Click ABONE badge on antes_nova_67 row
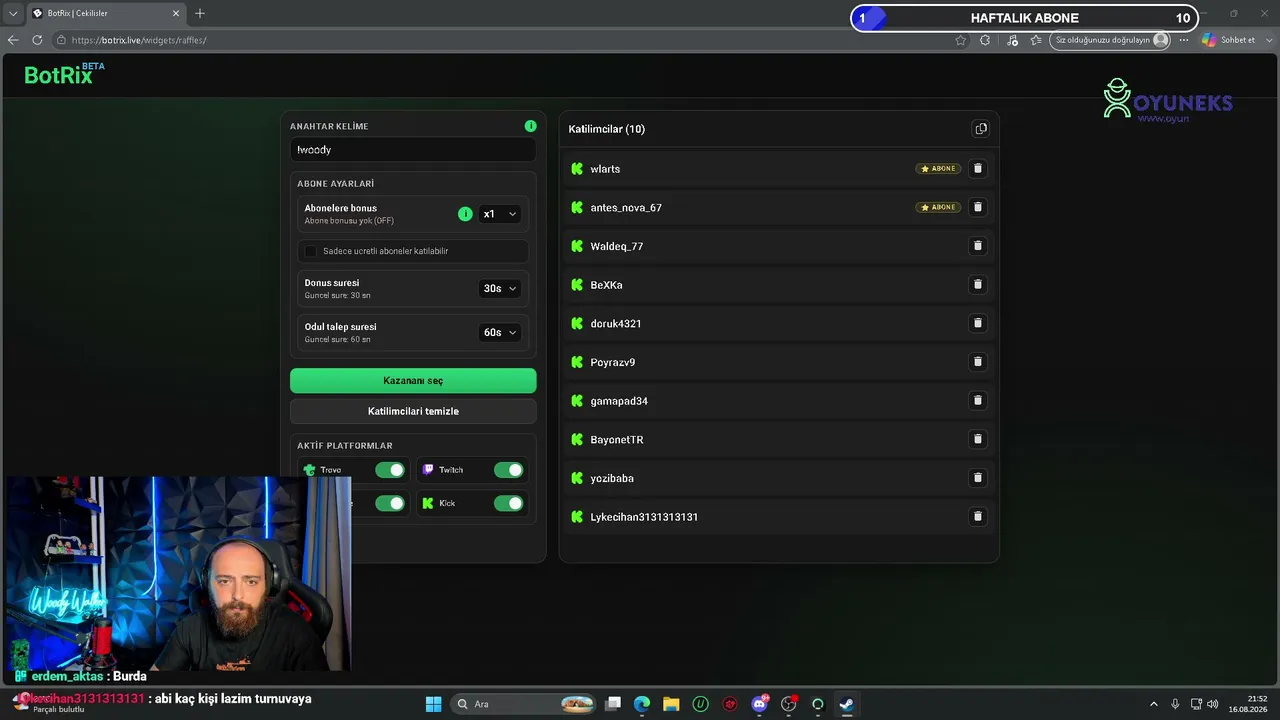 coord(938,207)
